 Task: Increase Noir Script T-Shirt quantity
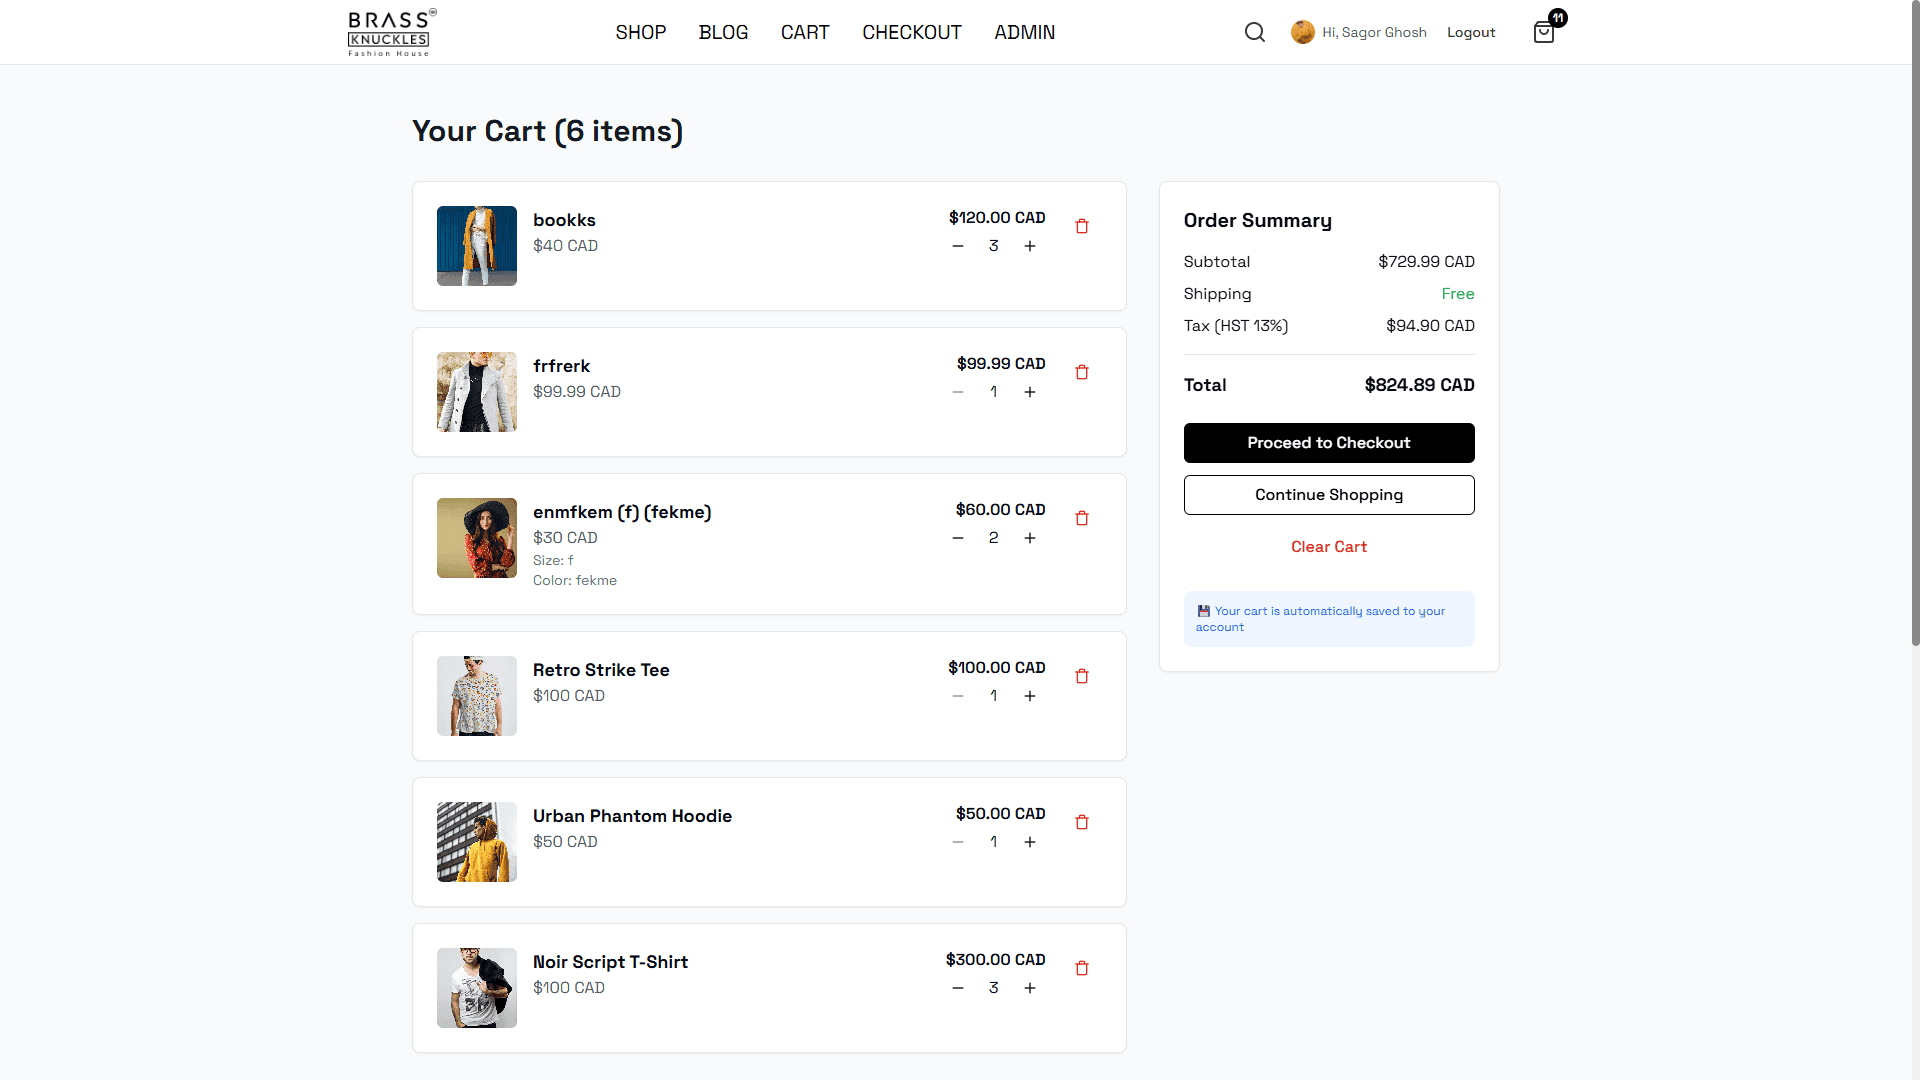coord(1030,988)
